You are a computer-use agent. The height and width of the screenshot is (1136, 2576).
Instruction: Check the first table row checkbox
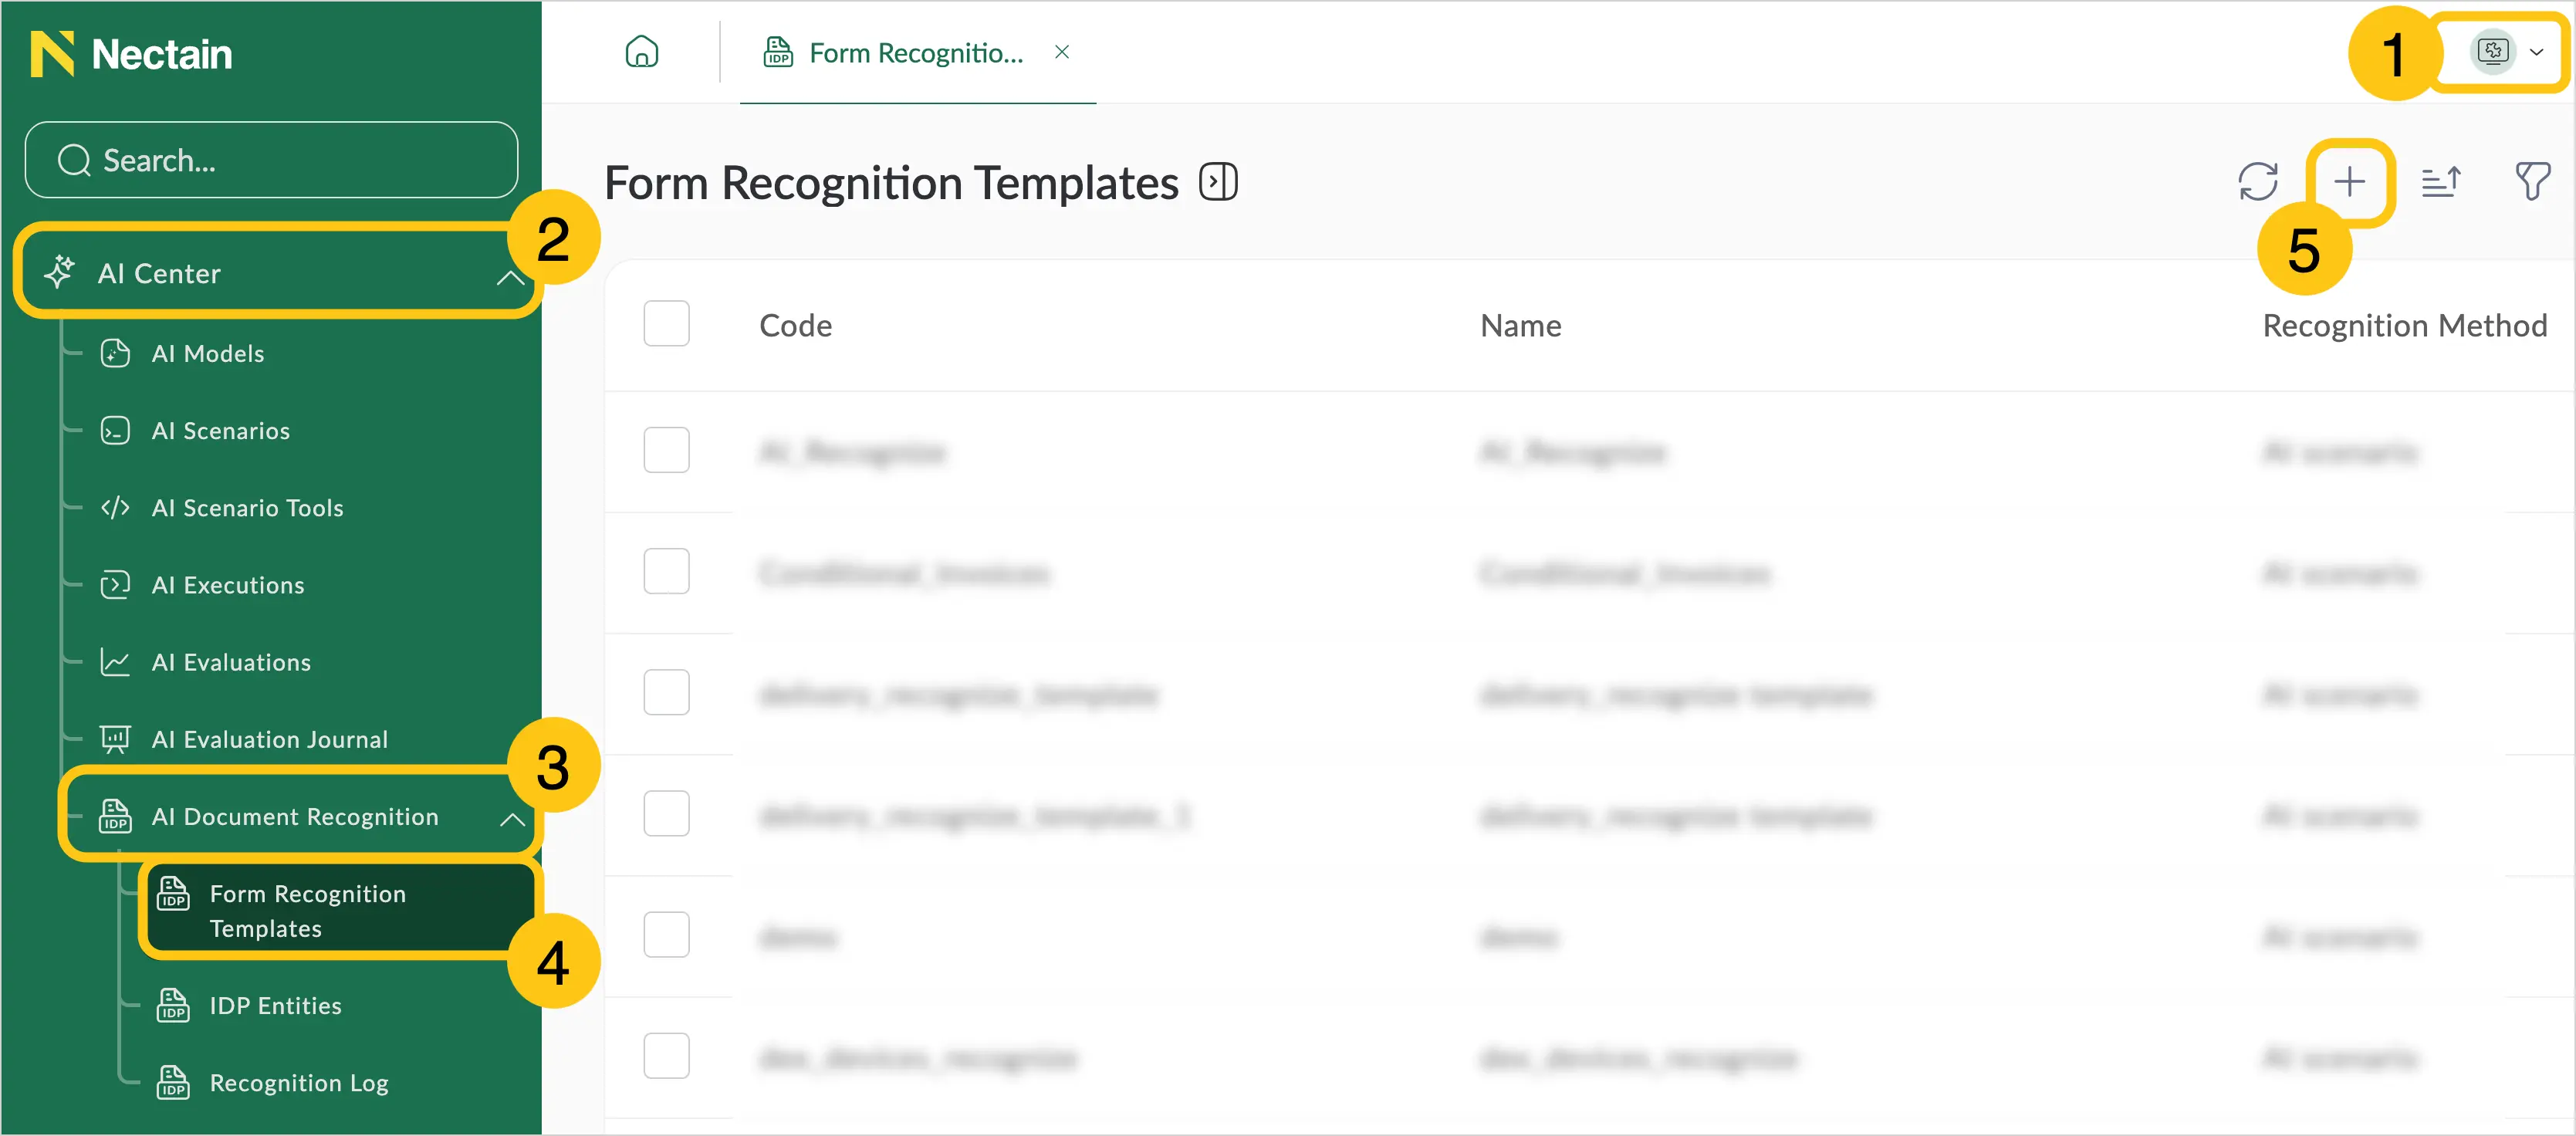(x=666, y=451)
